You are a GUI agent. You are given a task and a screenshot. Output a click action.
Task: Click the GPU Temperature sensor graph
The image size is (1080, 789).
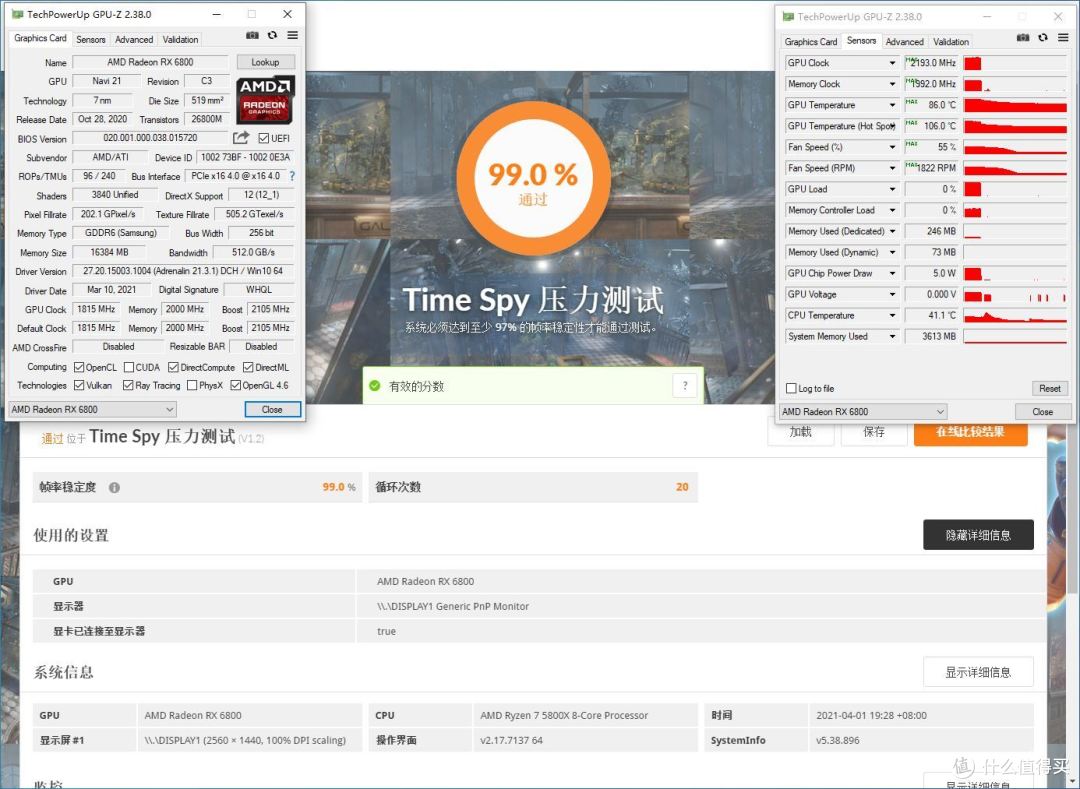point(1015,105)
